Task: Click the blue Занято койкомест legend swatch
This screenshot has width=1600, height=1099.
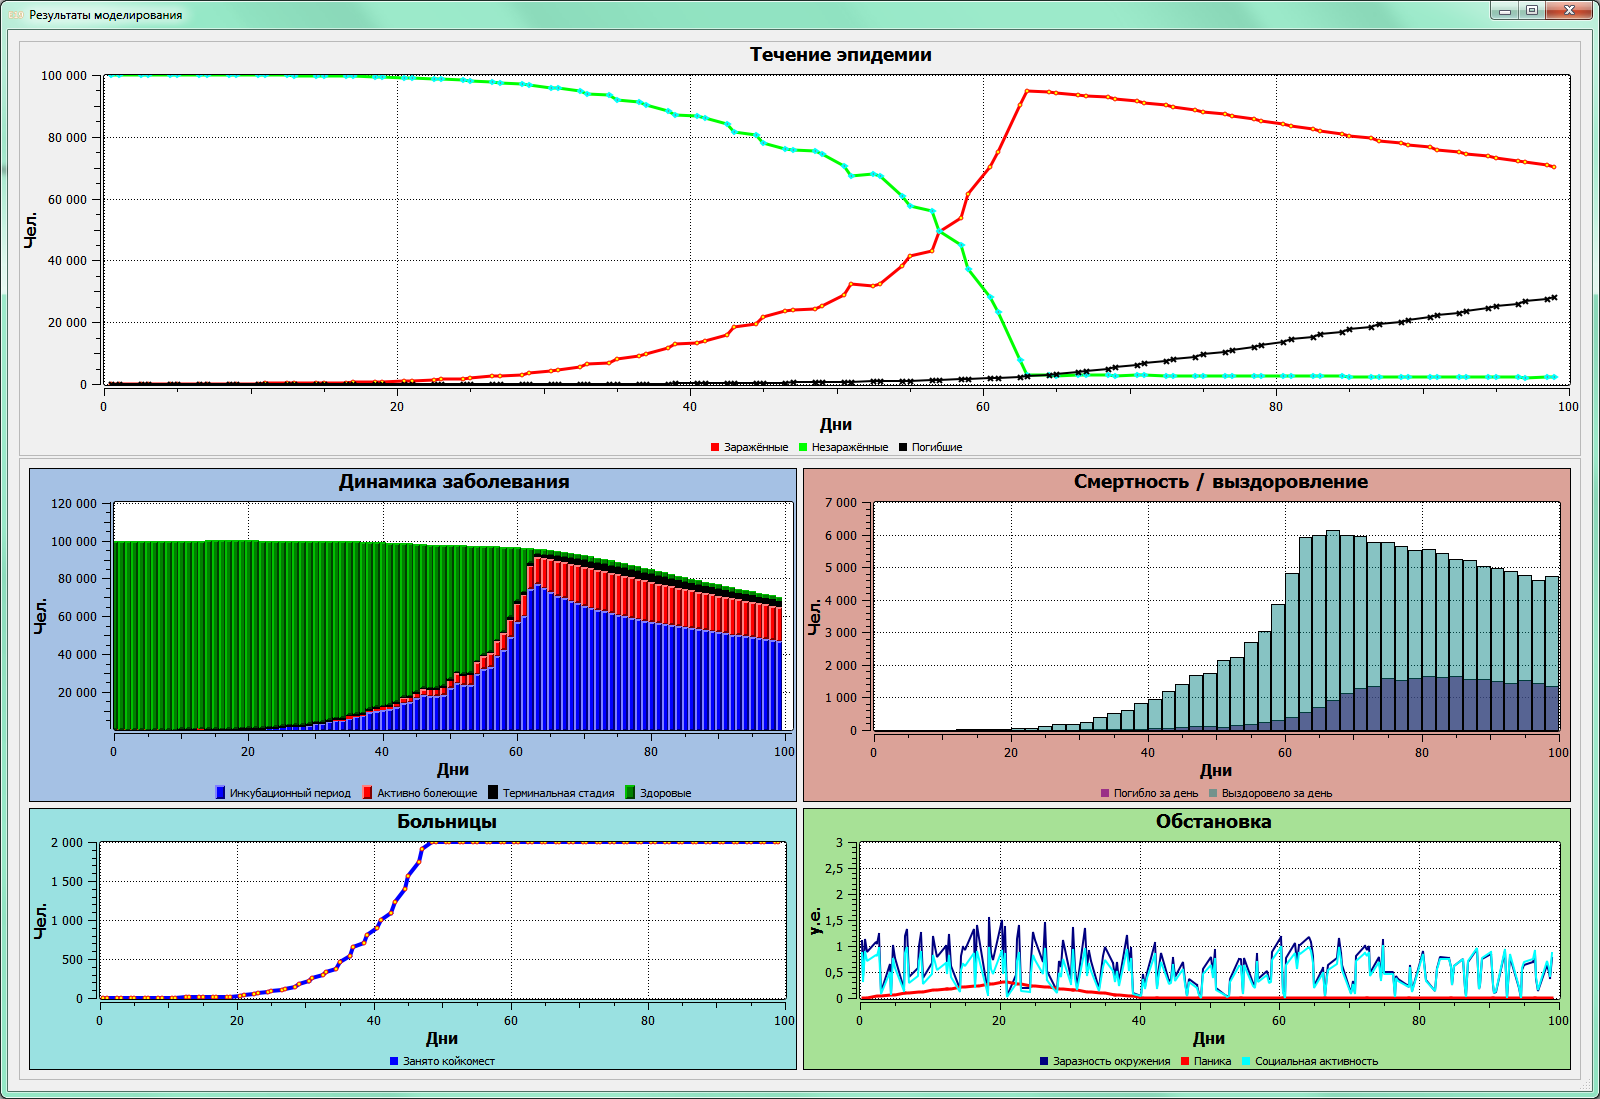Action: 394,1061
